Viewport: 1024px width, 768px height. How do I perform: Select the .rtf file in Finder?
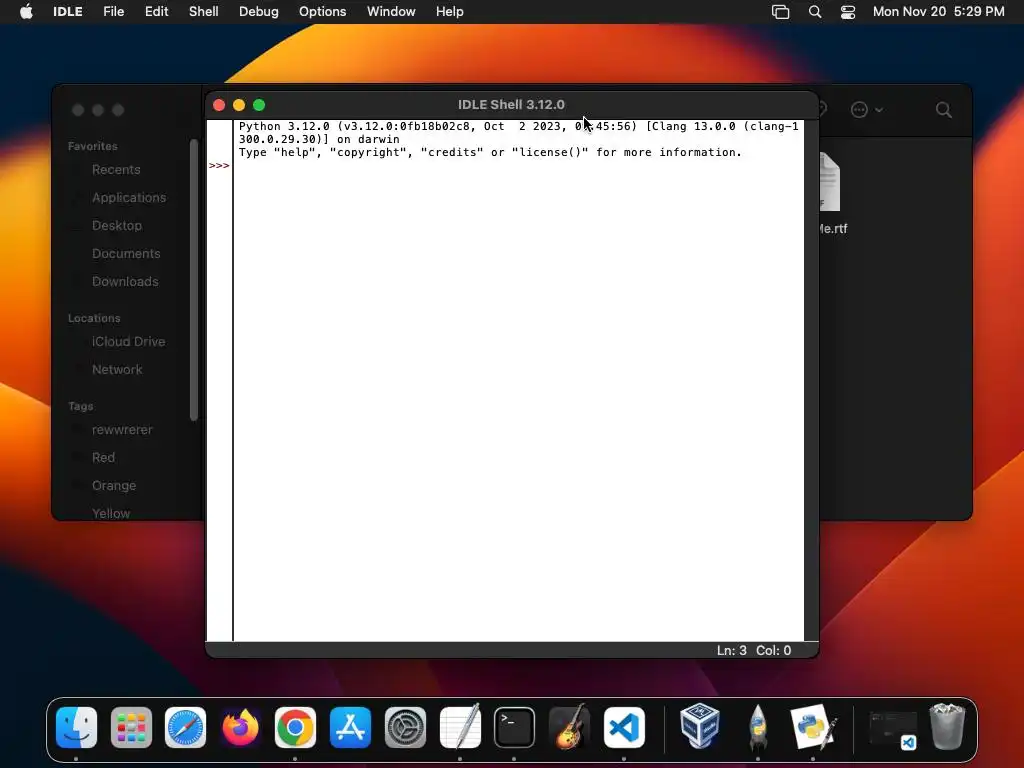(831, 193)
